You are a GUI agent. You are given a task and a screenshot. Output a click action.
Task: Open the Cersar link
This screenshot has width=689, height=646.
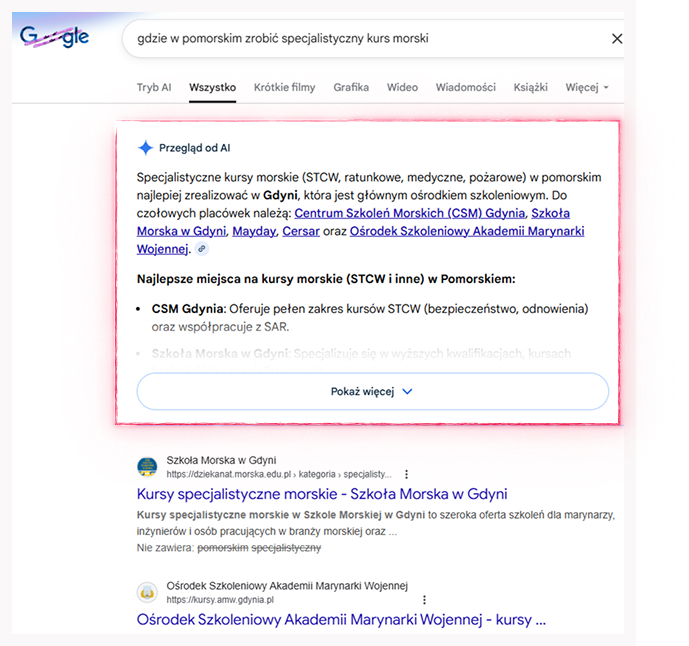pyautogui.click(x=301, y=231)
